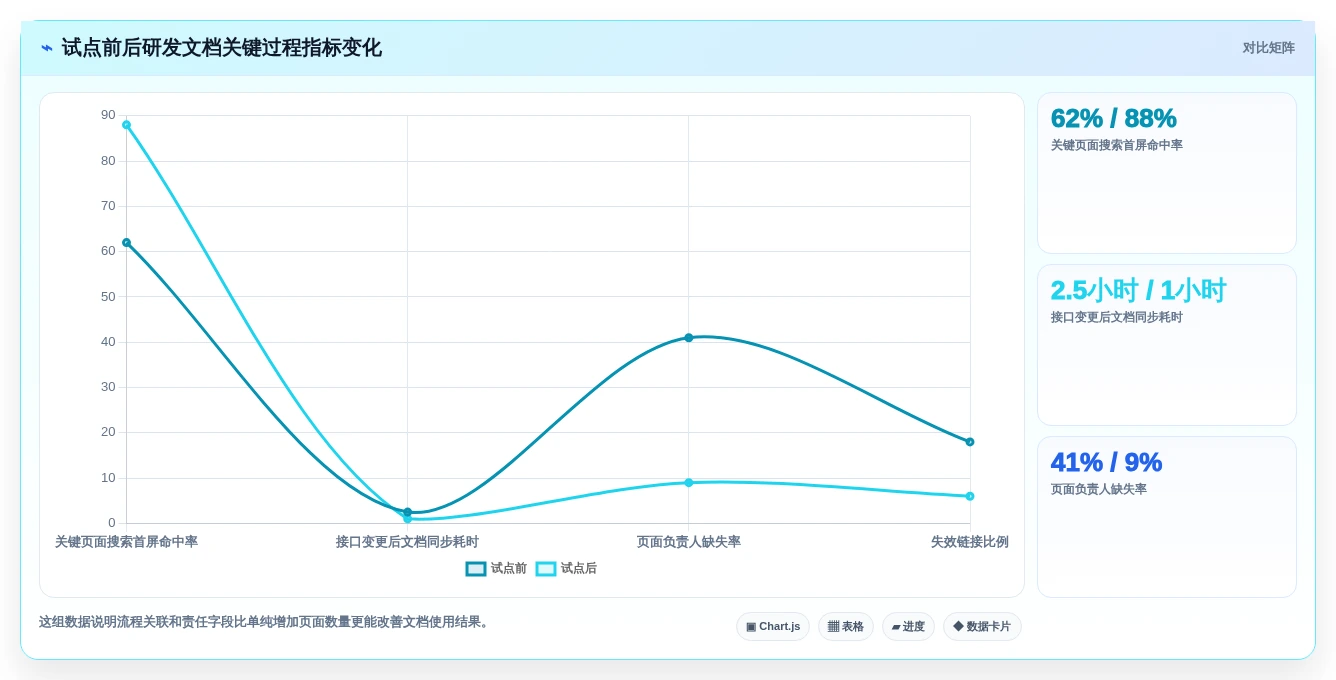This screenshot has height=680, width=1336.
Task: Click the 试点前 legend color box
Action: tap(476, 568)
